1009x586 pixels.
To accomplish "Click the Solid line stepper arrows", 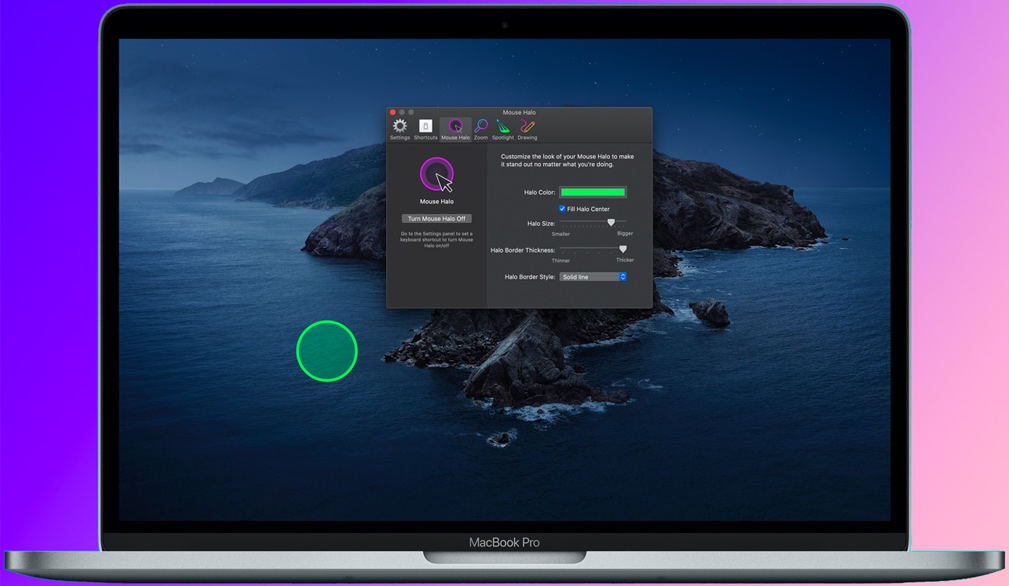I will 622,277.
